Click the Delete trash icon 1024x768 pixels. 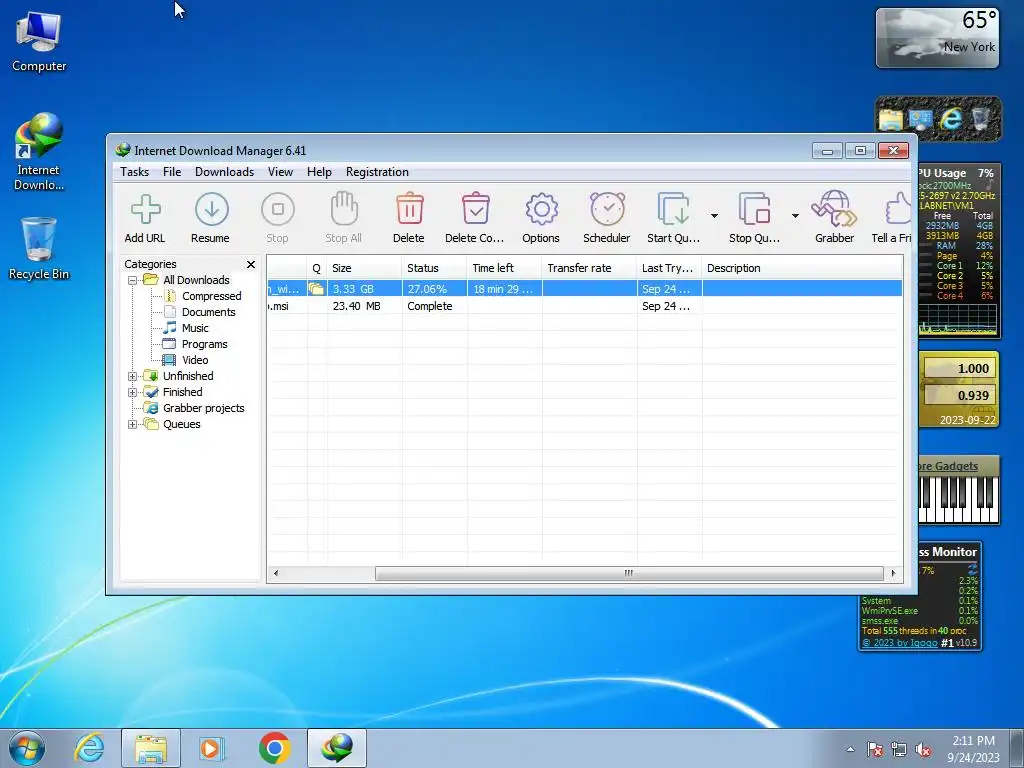409,217
